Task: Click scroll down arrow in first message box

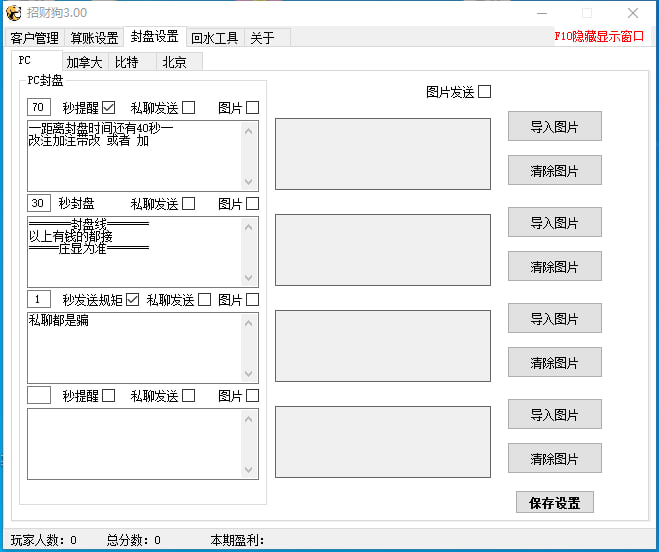Action: click(x=250, y=182)
